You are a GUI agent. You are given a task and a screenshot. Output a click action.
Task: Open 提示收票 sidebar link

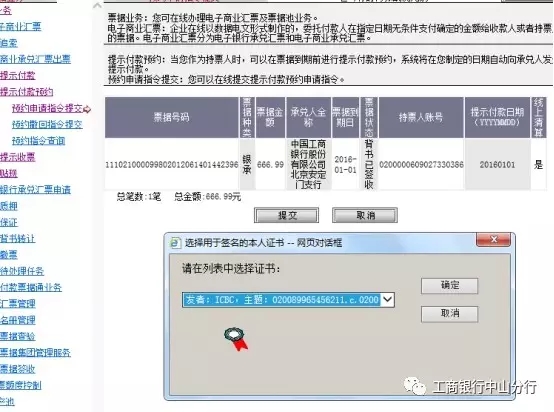coord(18,157)
